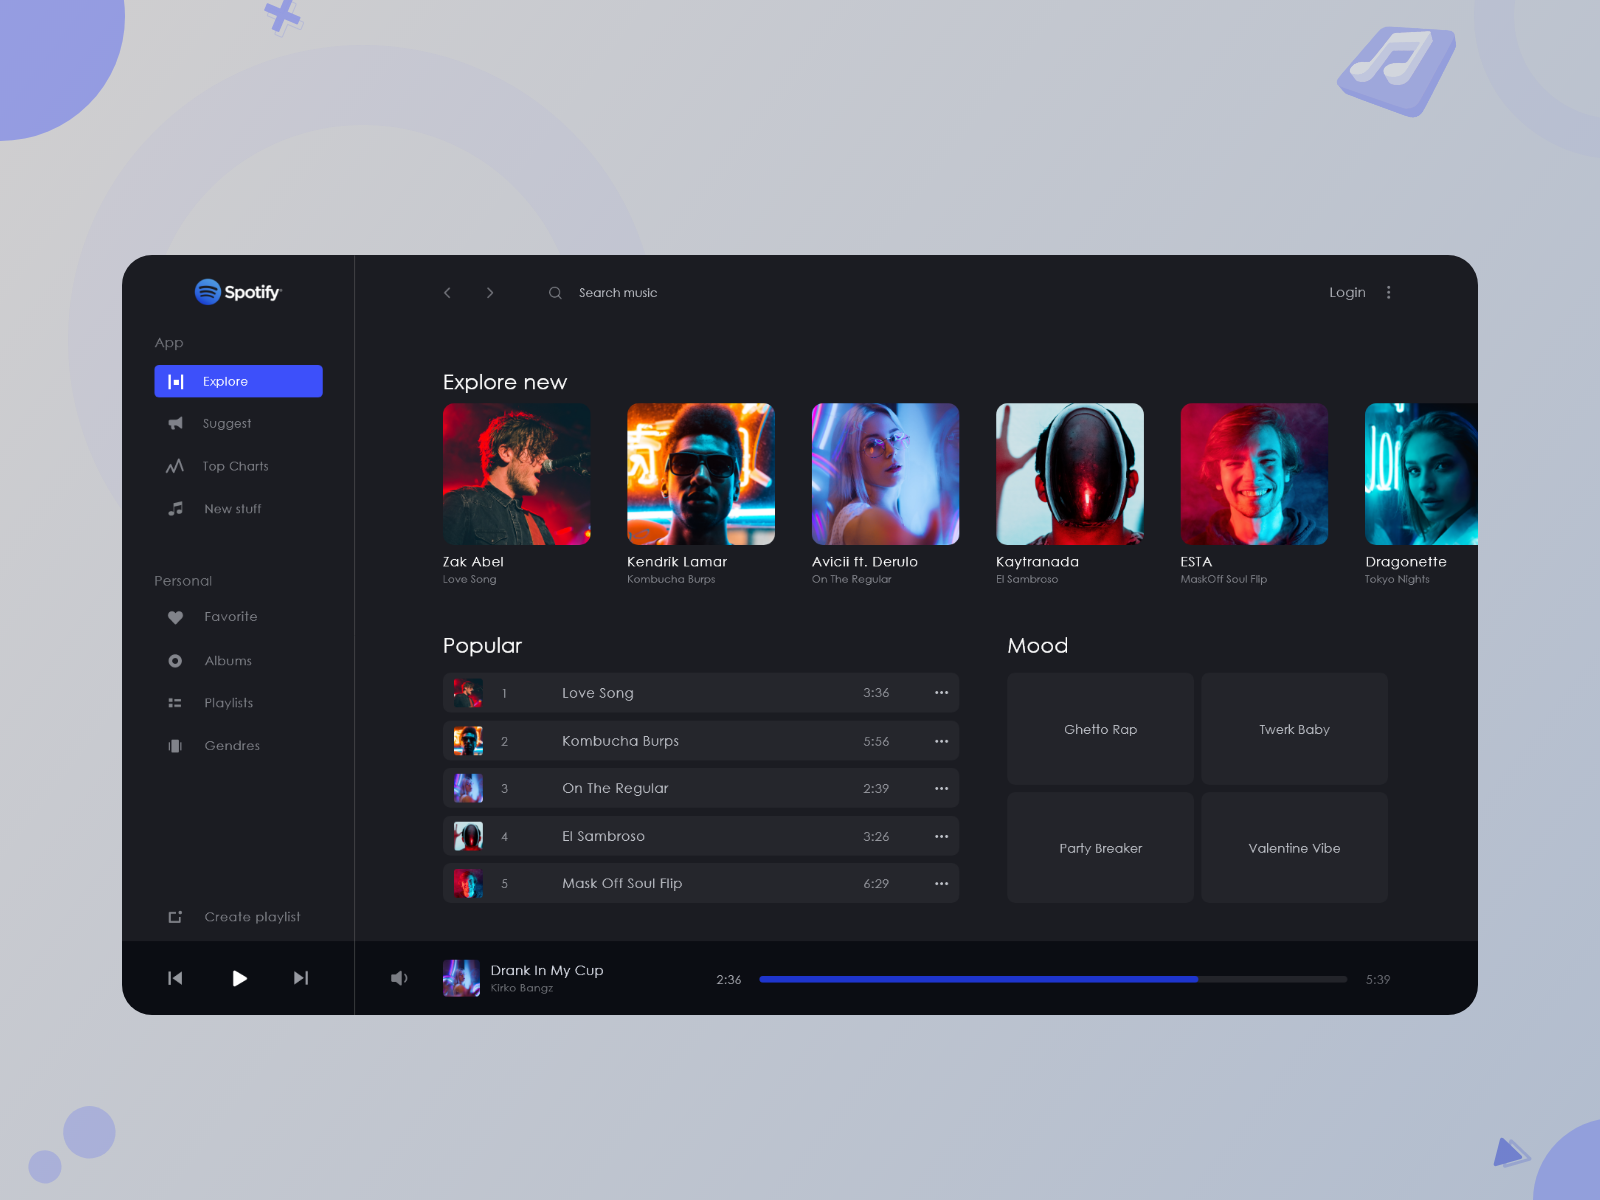
Task: Click the Love Song row thumbnail
Action: [x=468, y=693]
